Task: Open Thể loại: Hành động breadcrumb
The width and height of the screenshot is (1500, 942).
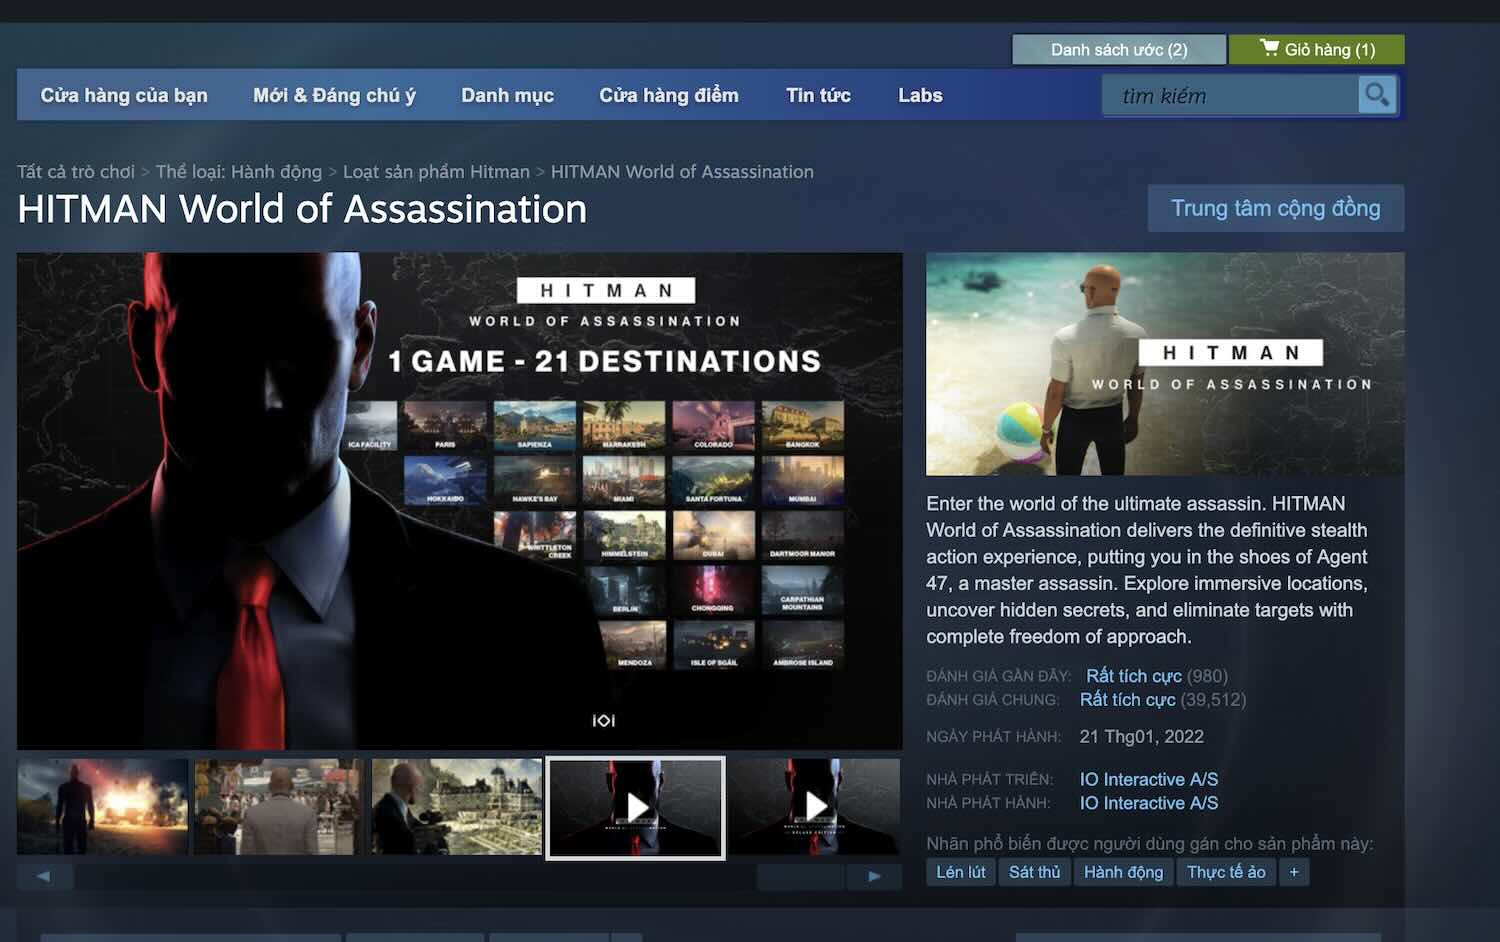Action: (x=239, y=172)
